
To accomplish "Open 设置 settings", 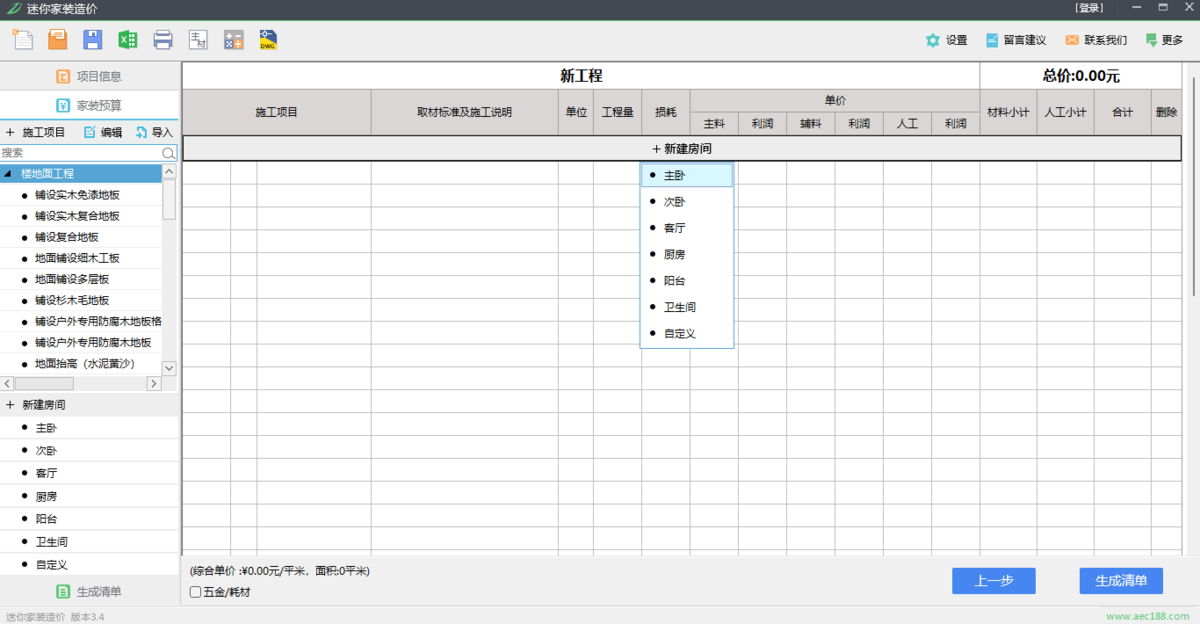I will 946,40.
